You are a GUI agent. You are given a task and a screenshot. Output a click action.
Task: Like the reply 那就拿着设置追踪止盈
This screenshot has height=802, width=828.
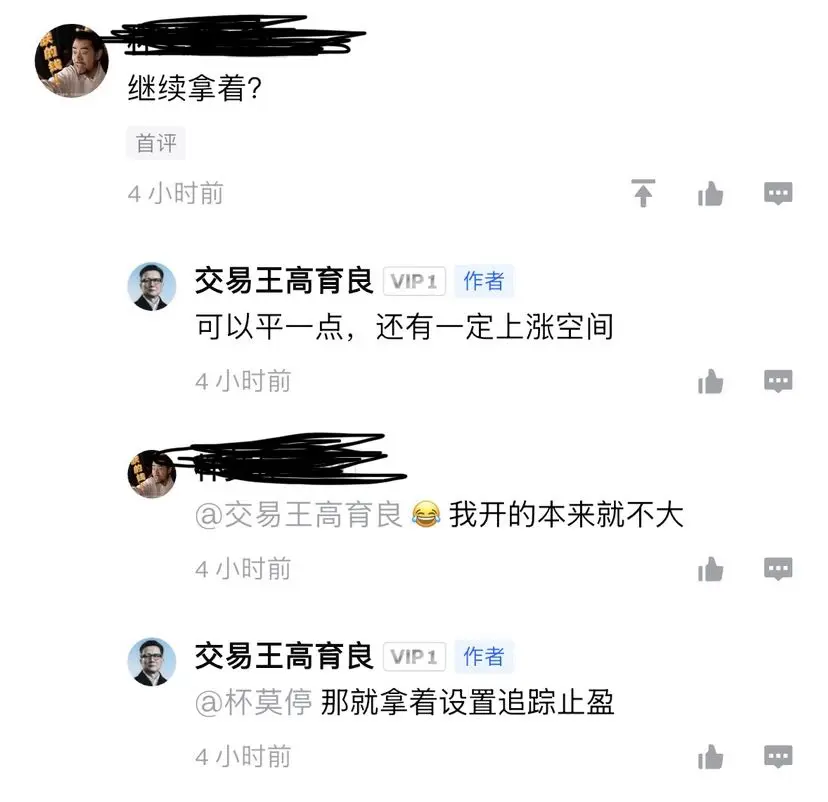pos(710,757)
